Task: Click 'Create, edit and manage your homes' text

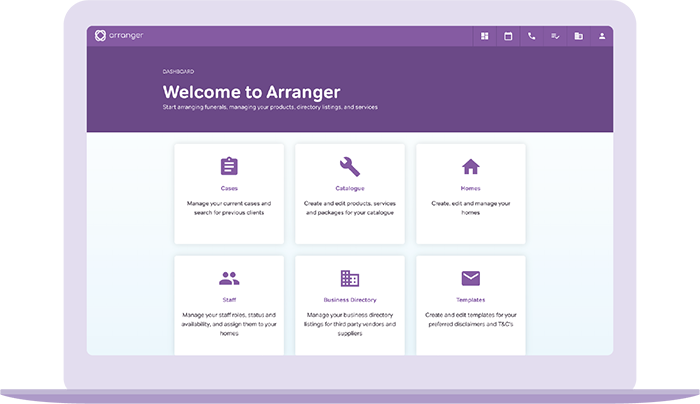Action: pyautogui.click(x=471, y=208)
